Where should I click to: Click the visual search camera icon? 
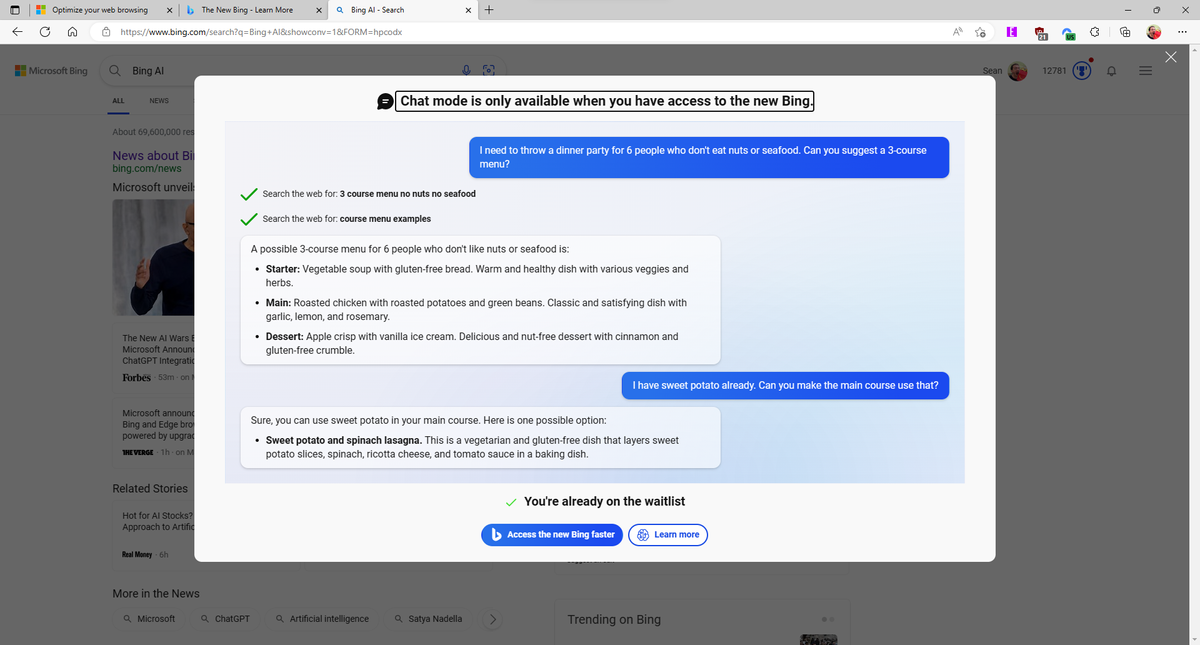[489, 71]
